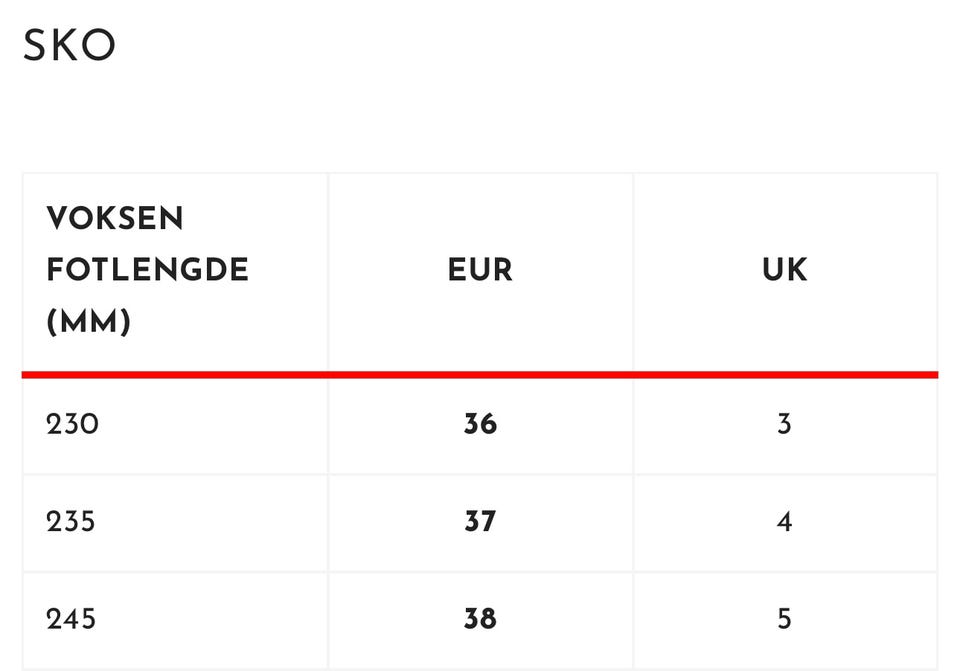Image resolution: width=960 pixels, height=671 pixels.
Task: Click the 230 foot length cell
Action: [x=73, y=424]
